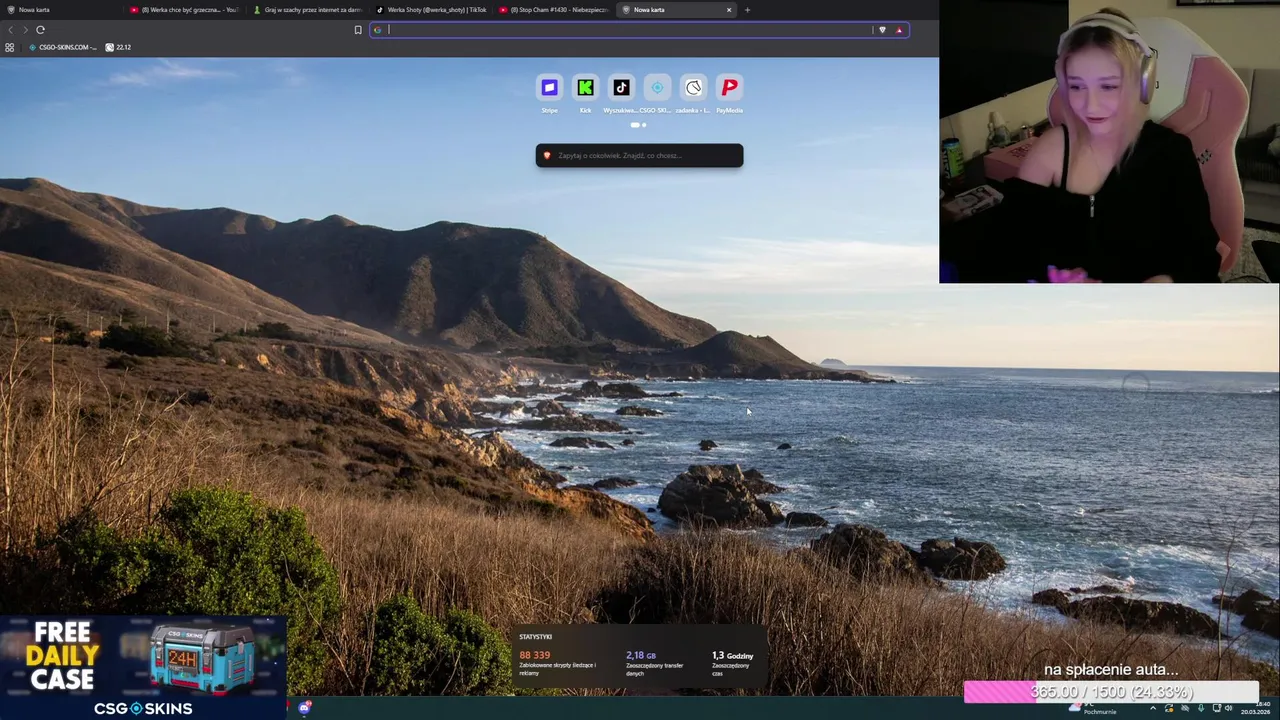1280x720 pixels.
Task: Switch to the Graj w szachy chess tab
Action: click(x=307, y=10)
